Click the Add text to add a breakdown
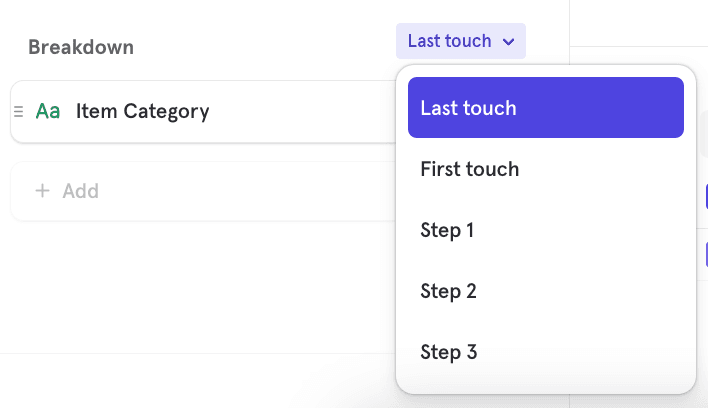 click(x=80, y=191)
